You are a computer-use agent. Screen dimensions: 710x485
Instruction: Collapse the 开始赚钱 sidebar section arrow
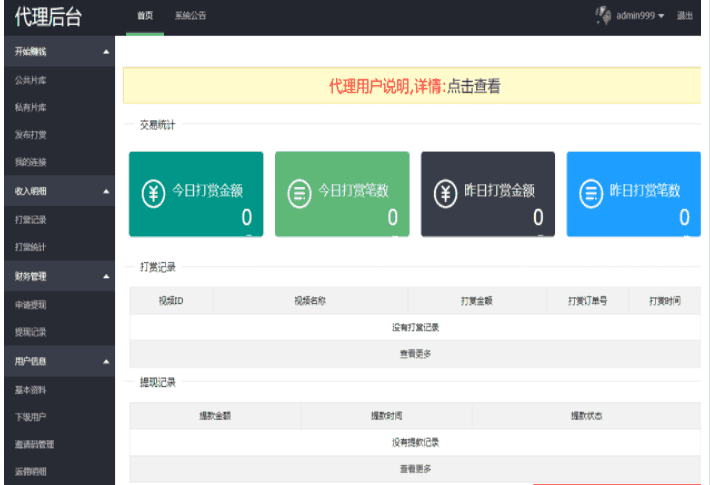coord(106,52)
